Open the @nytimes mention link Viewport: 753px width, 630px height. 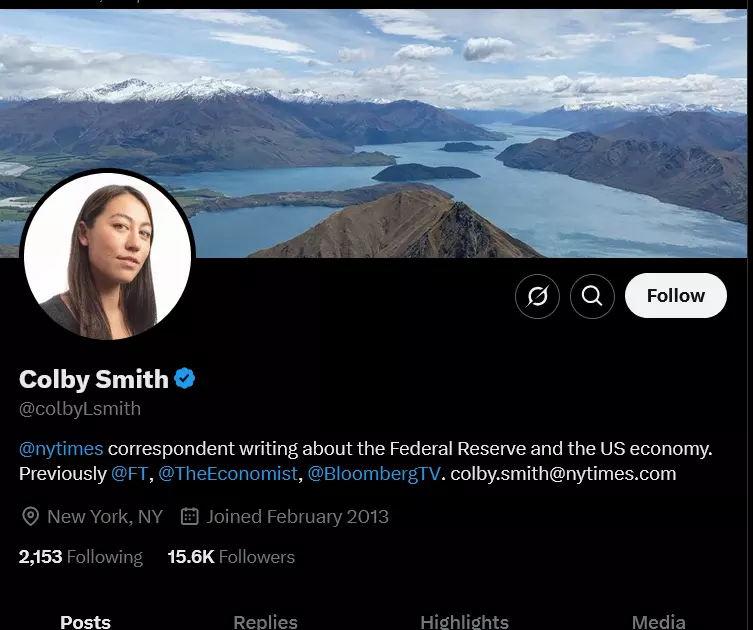click(x=61, y=448)
